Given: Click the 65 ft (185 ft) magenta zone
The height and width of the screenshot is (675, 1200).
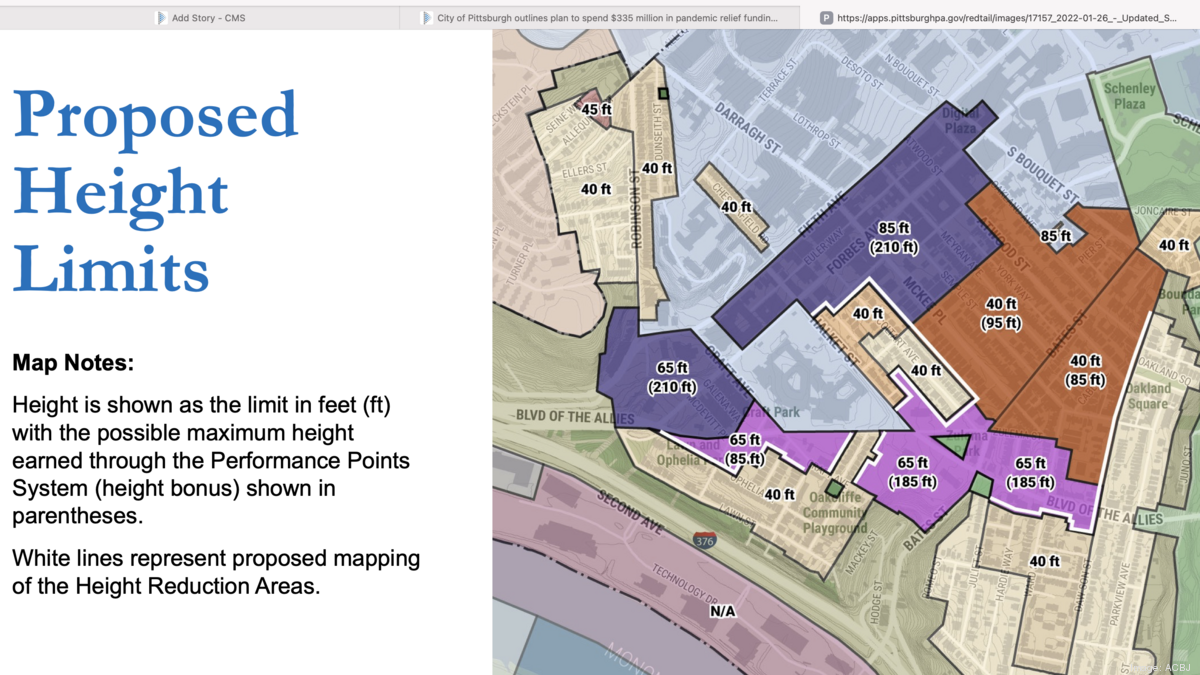Looking at the screenshot, I should coord(914,471).
